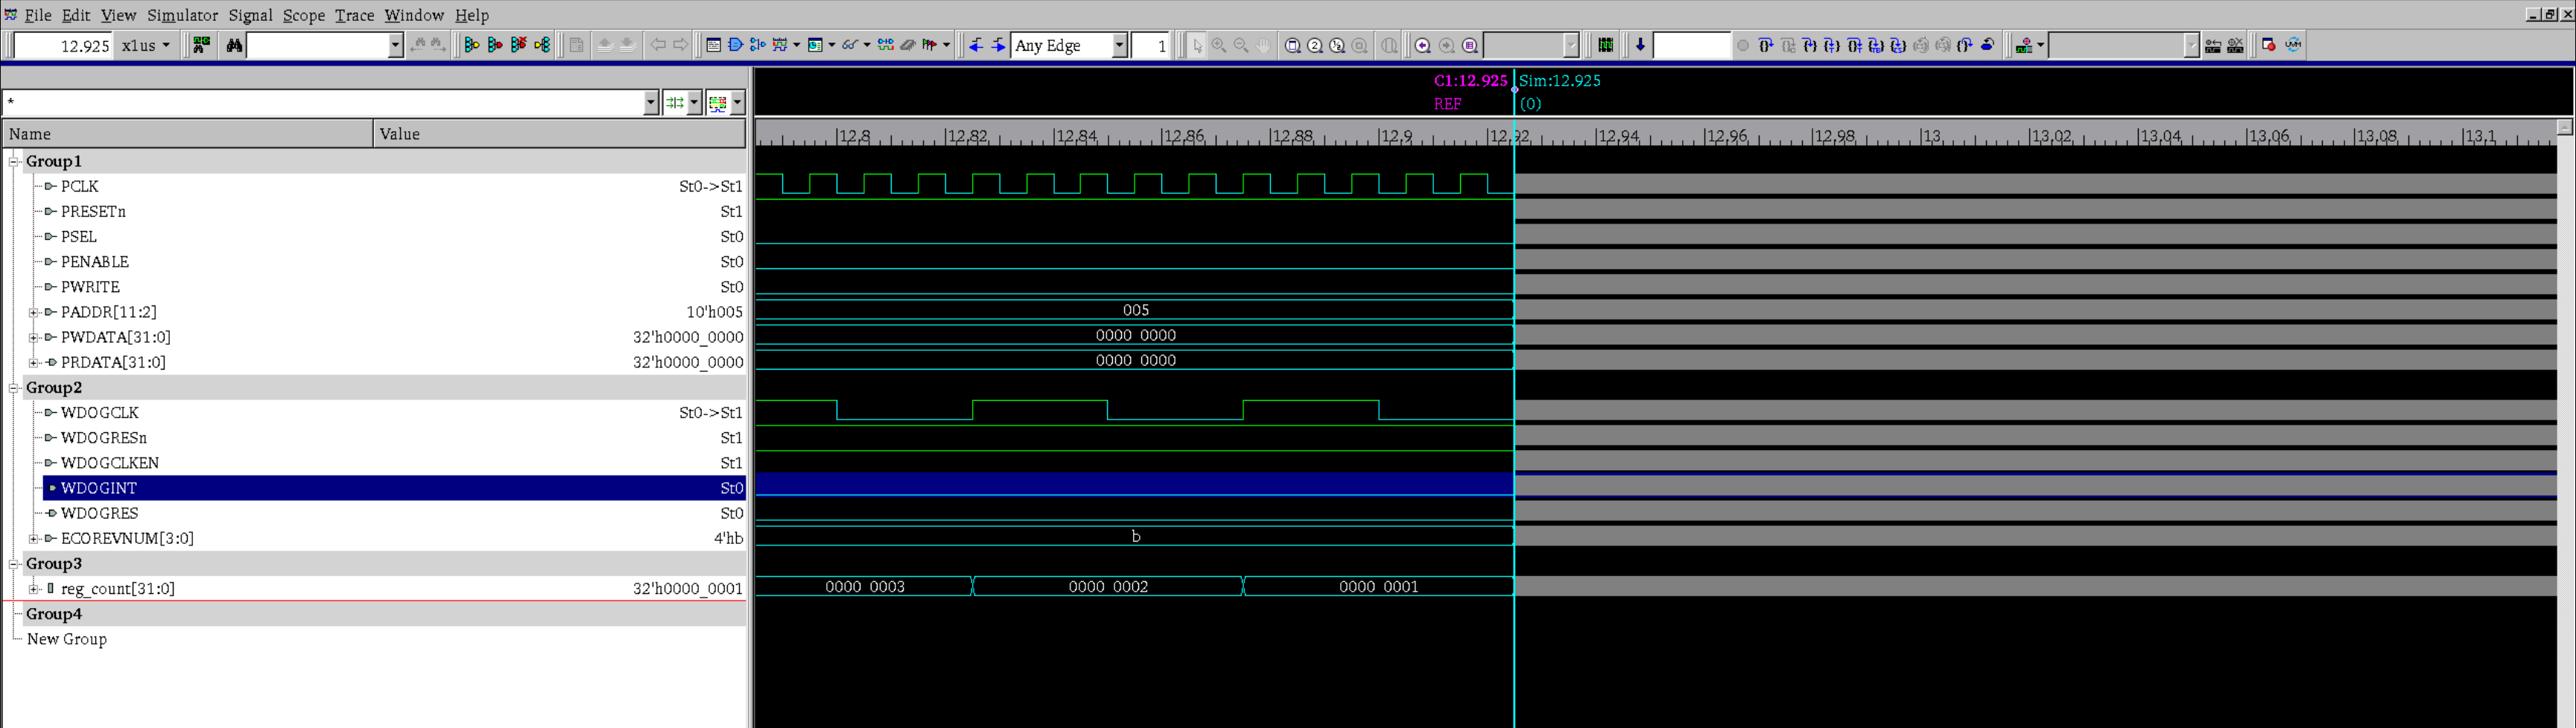Click the zoom out magnifier icon
This screenshot has width=2576, height=728.
pos(1241,45)
